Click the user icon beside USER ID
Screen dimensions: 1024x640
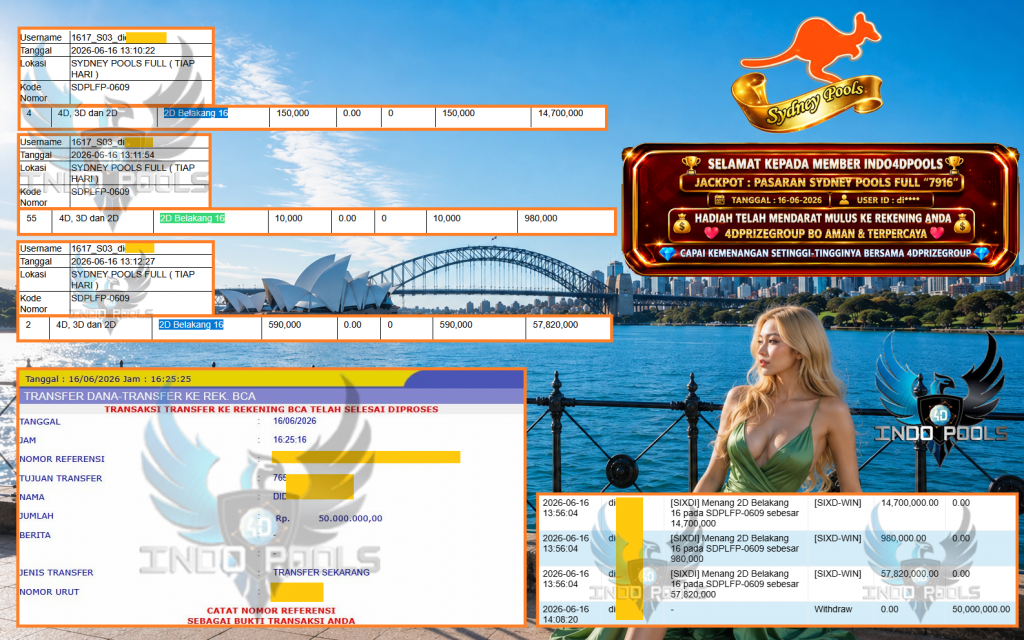[x=844, y=200]
